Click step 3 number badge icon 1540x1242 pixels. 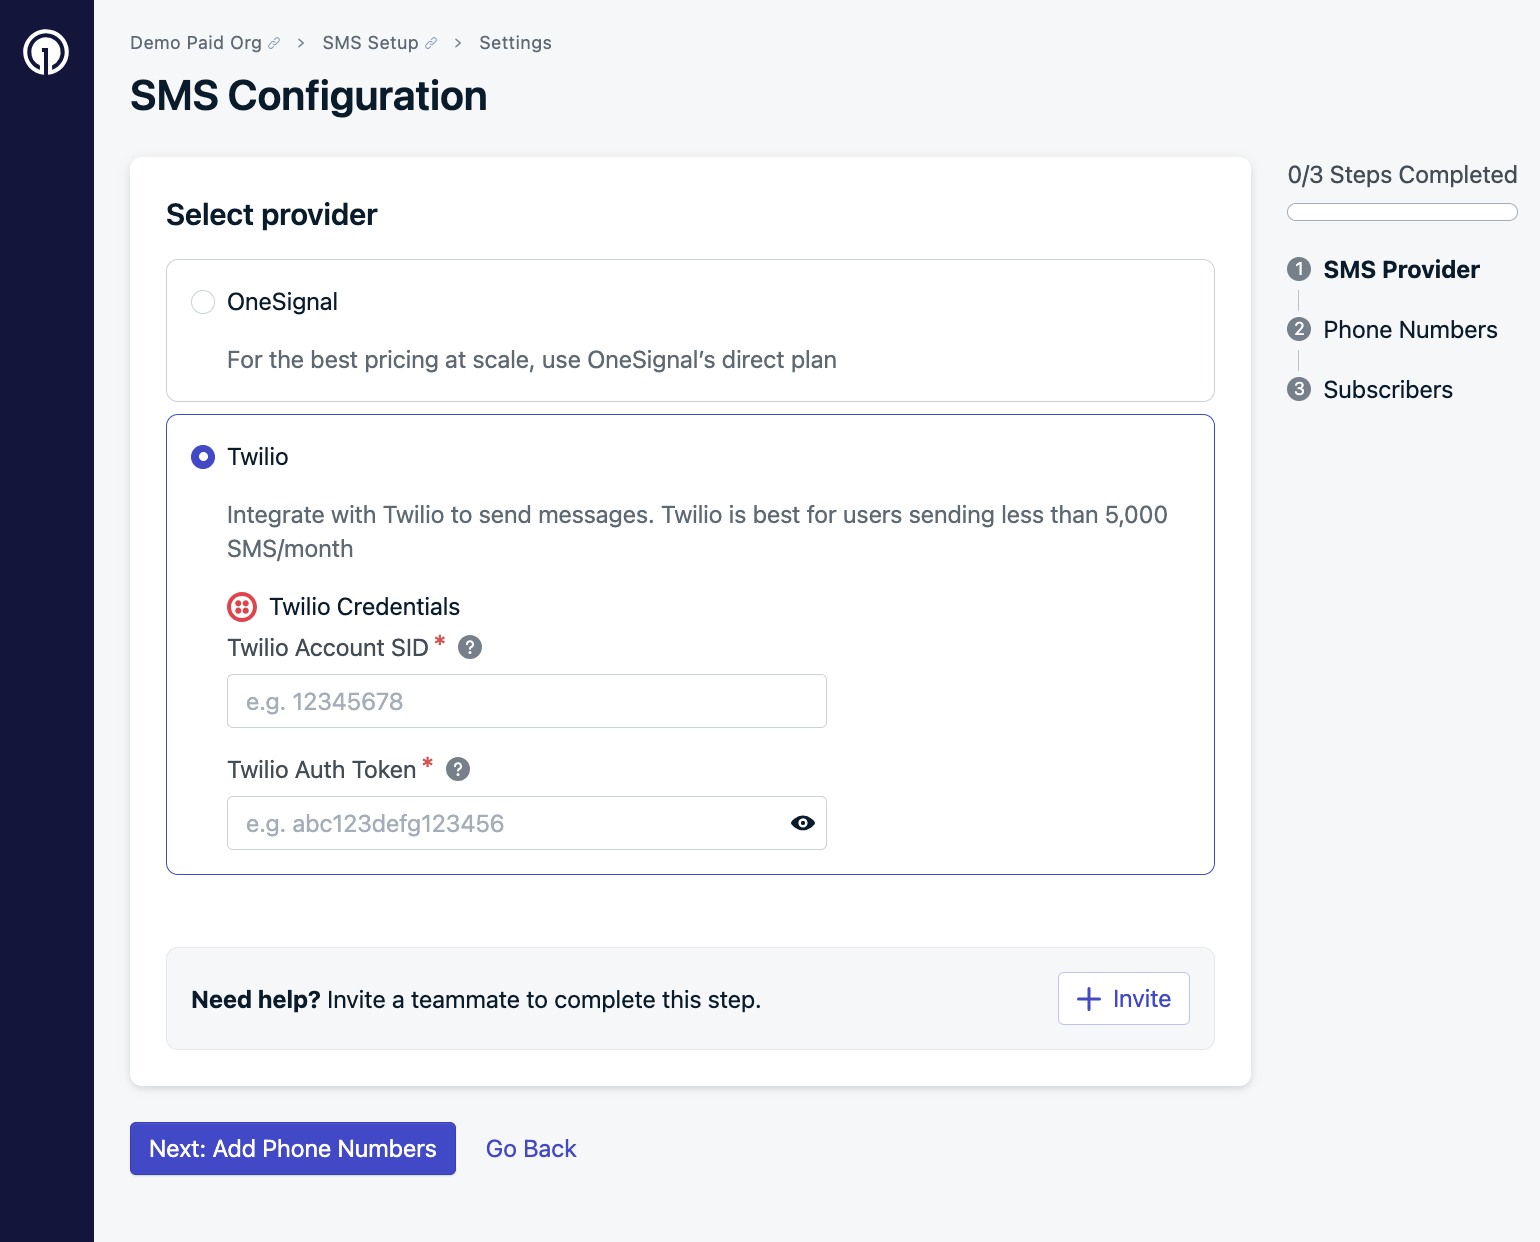[1299, 389]
